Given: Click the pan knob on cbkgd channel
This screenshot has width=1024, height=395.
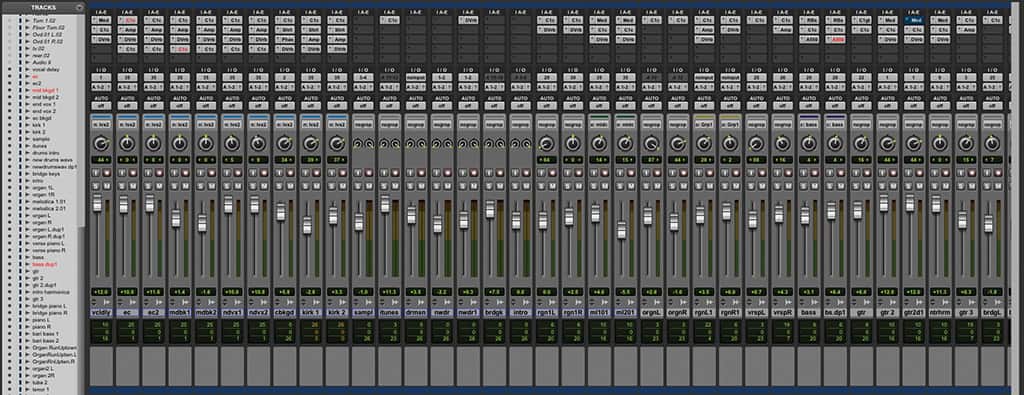Looking at the screenshot, I should click(x=284, y=143).
